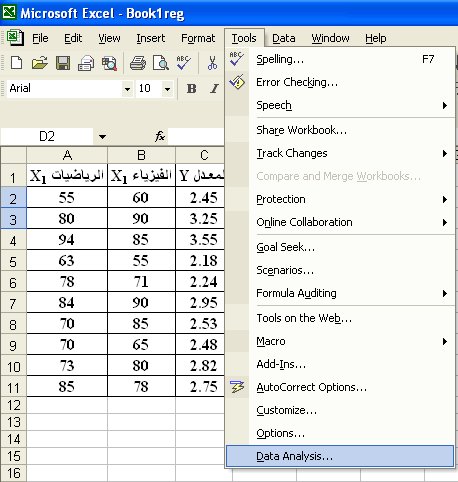Toggle Italic formatting
458x482 pixels.
coord(214,89)
